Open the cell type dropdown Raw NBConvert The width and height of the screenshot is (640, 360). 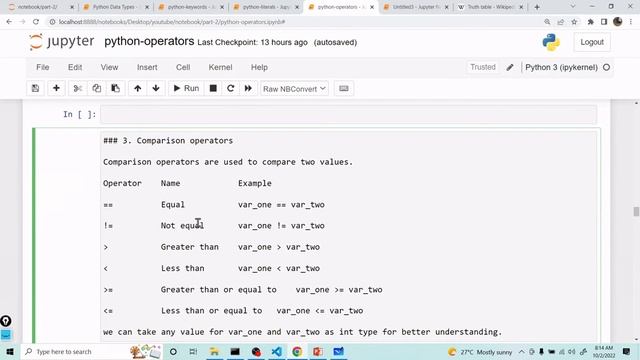point(294,89)
